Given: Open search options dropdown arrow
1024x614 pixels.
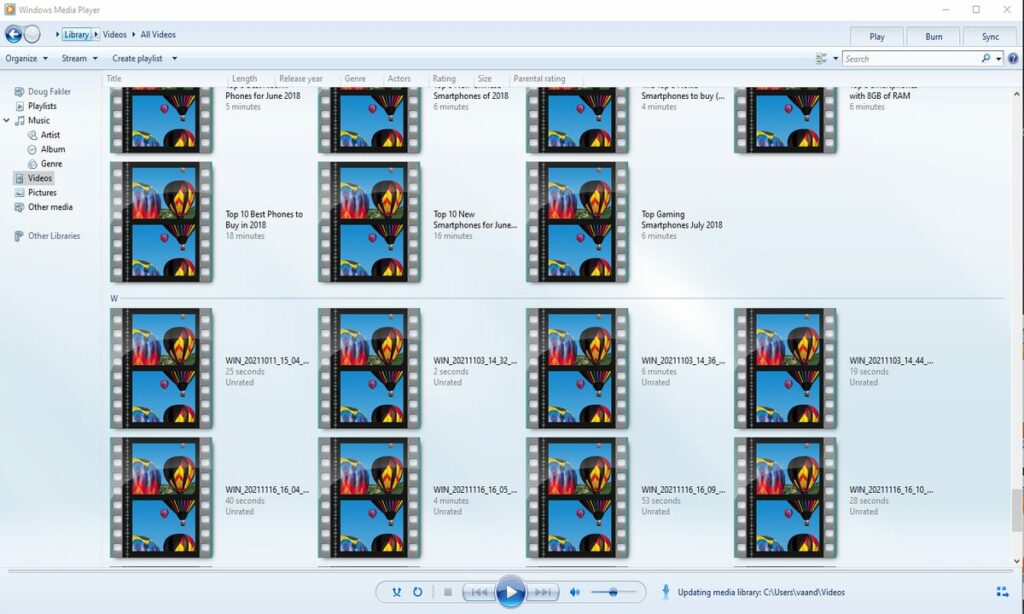Looking at the screenshot, I should coord(999,59).
